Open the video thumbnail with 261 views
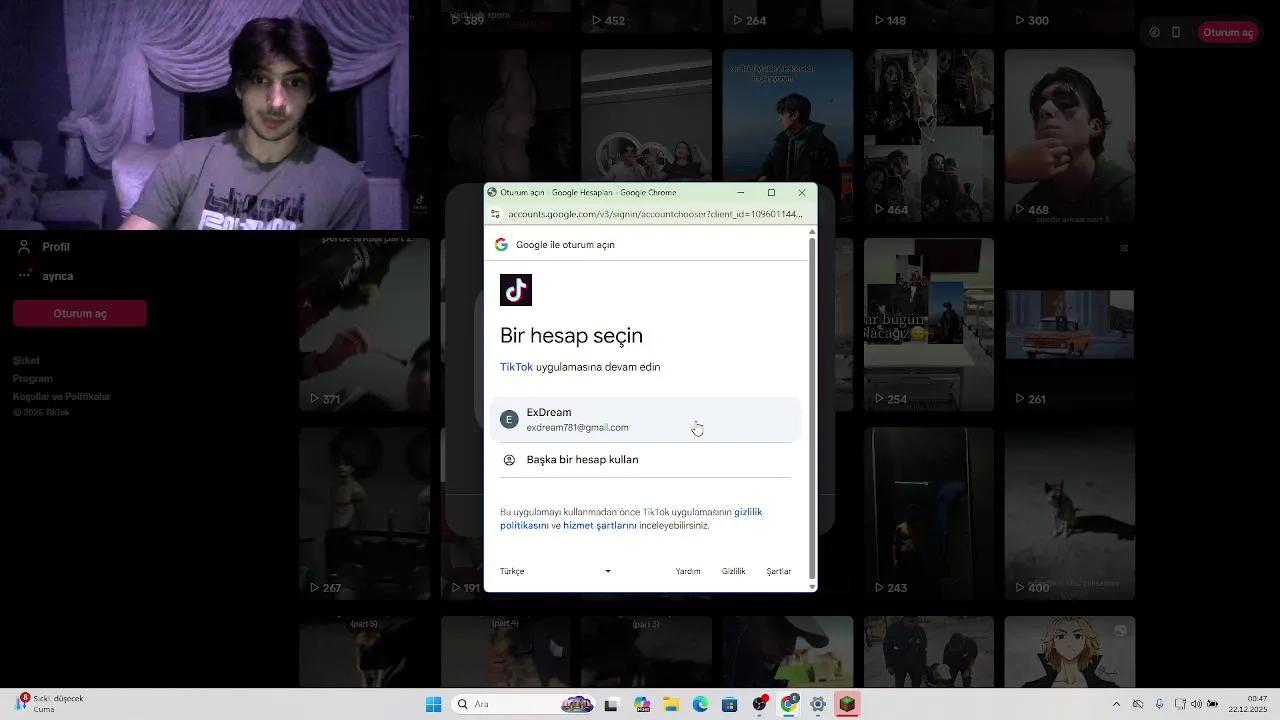1280x720 pixels. coord(1069,324)
